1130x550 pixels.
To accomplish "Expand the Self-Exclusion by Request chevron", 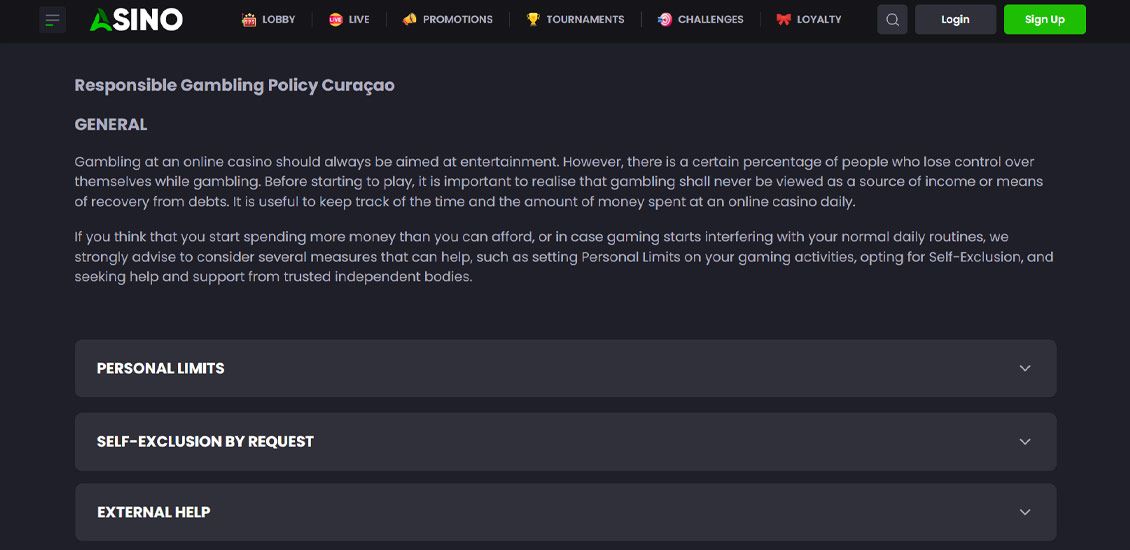I will [x=1025, y=441].
